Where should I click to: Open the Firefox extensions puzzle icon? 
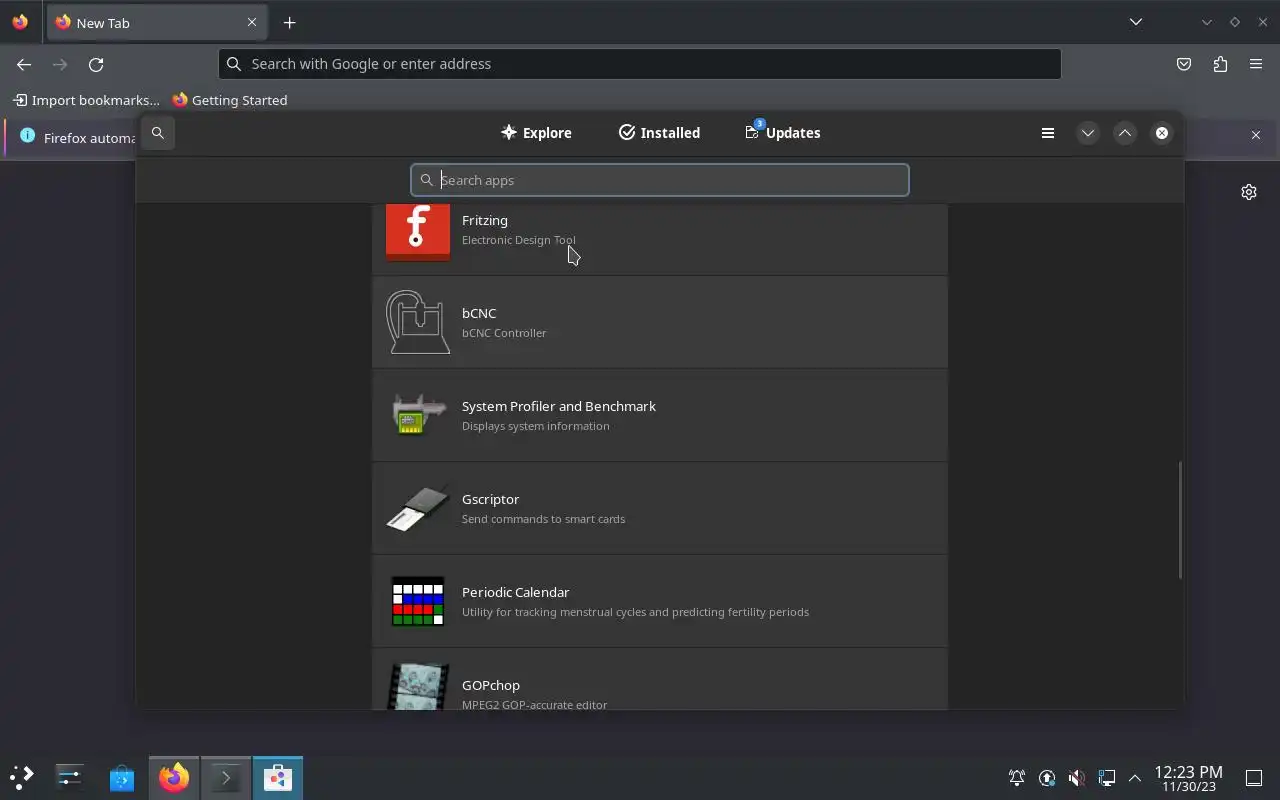click(1220, 64)
